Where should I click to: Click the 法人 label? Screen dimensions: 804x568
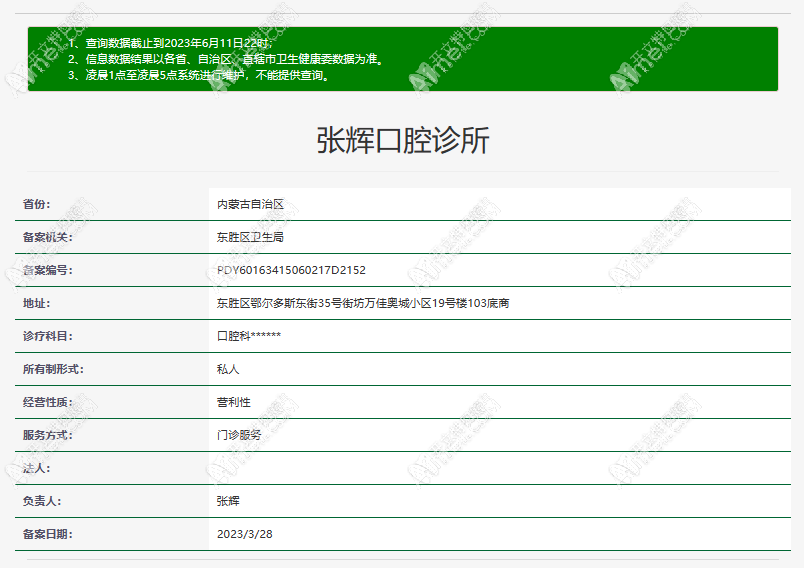[36, 469]
